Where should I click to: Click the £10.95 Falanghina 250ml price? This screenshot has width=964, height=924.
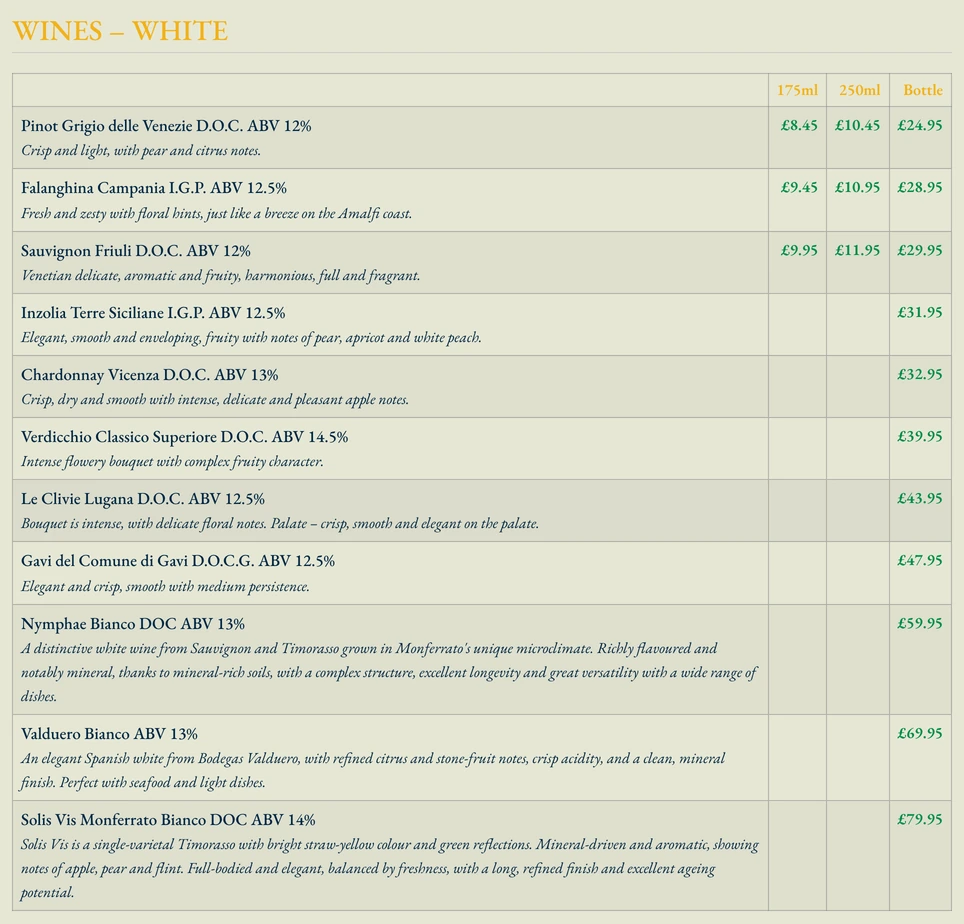point(857,188)
